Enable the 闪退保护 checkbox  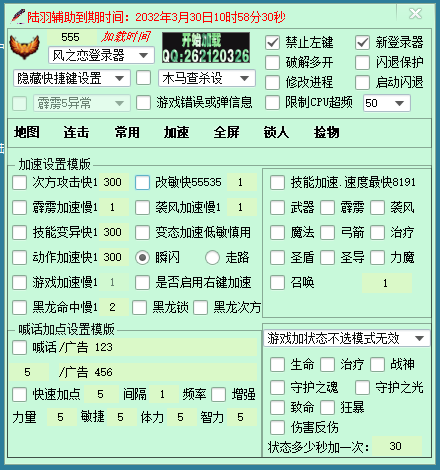click(362, 62)
